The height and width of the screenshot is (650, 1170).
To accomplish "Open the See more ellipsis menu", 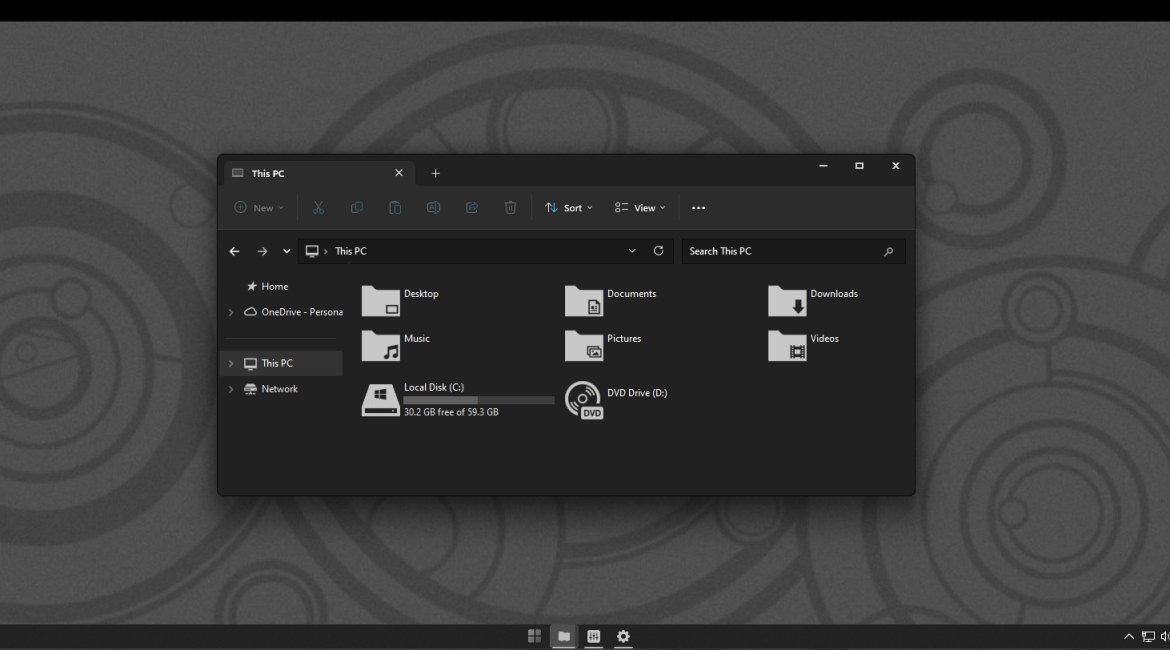I will click(x=698, y=208).
